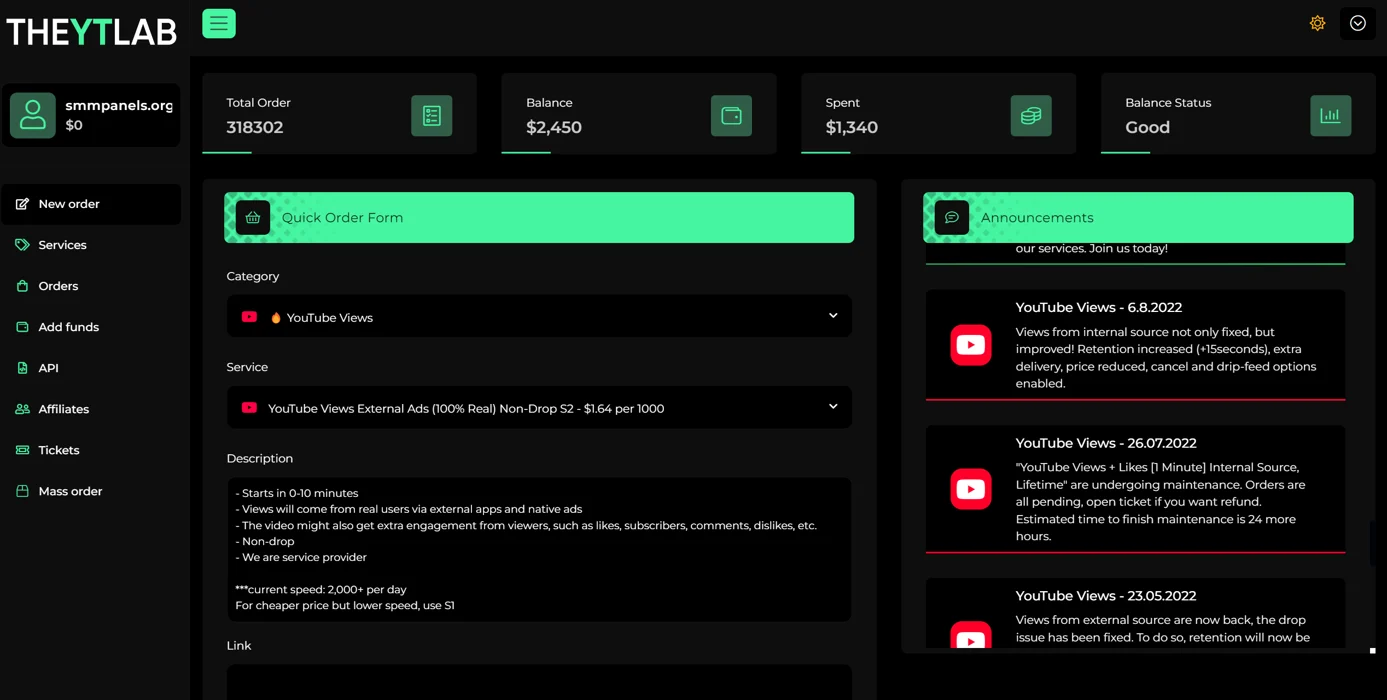Click the Services tag icon
This screenshot has height=700, width=1387.
click(x=22, y=245)
